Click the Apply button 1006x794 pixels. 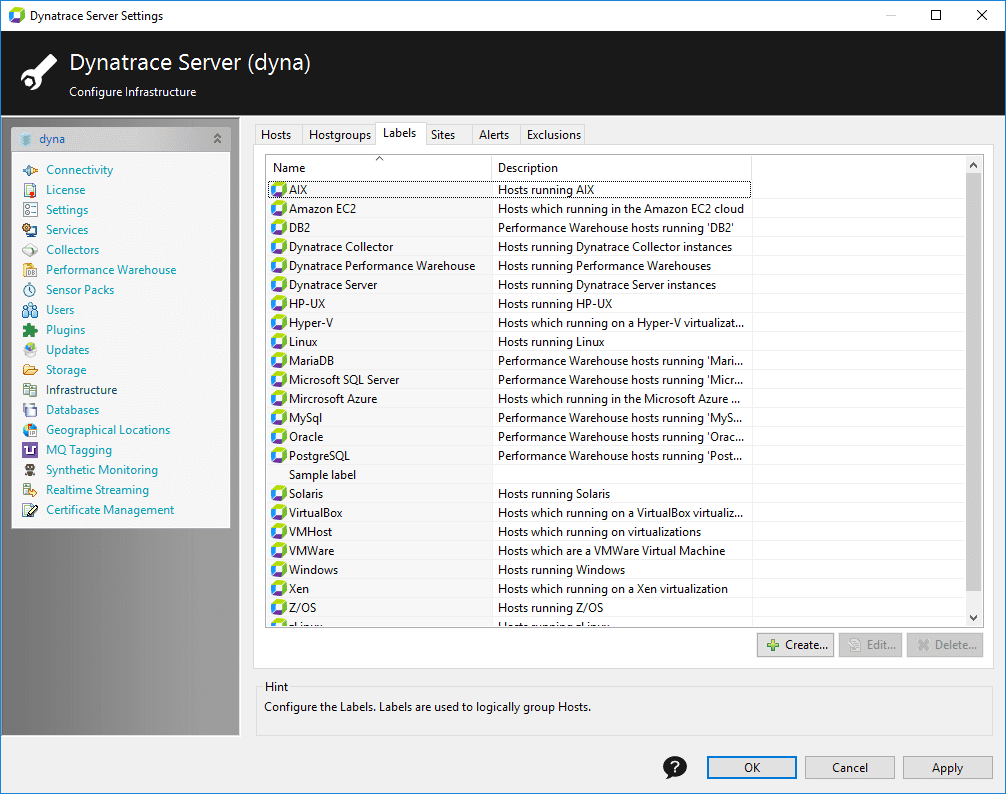click(x=948, y=768)
